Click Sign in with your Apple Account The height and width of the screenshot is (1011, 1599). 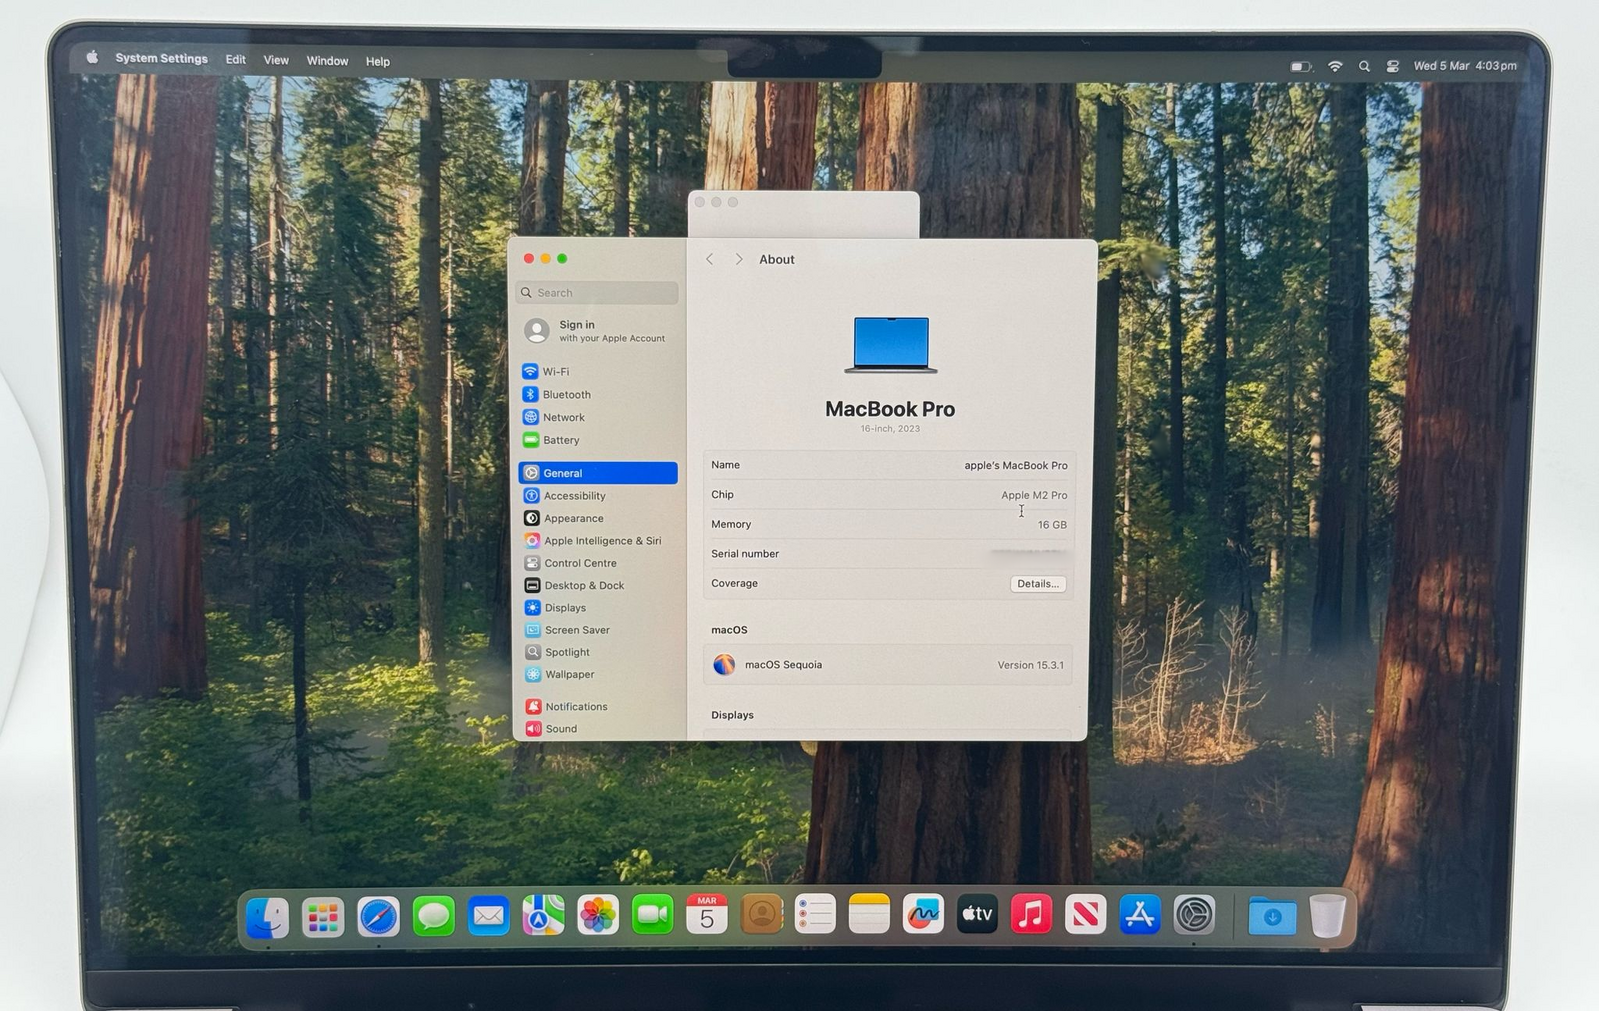pyautogui.click(x=598, y=331)
